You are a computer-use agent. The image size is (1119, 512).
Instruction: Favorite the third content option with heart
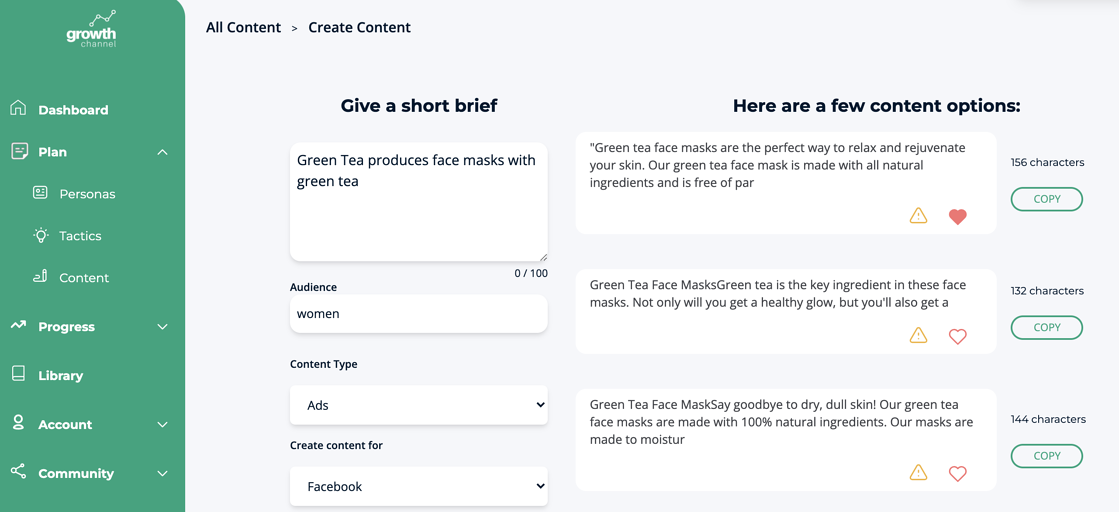point(958,473)
